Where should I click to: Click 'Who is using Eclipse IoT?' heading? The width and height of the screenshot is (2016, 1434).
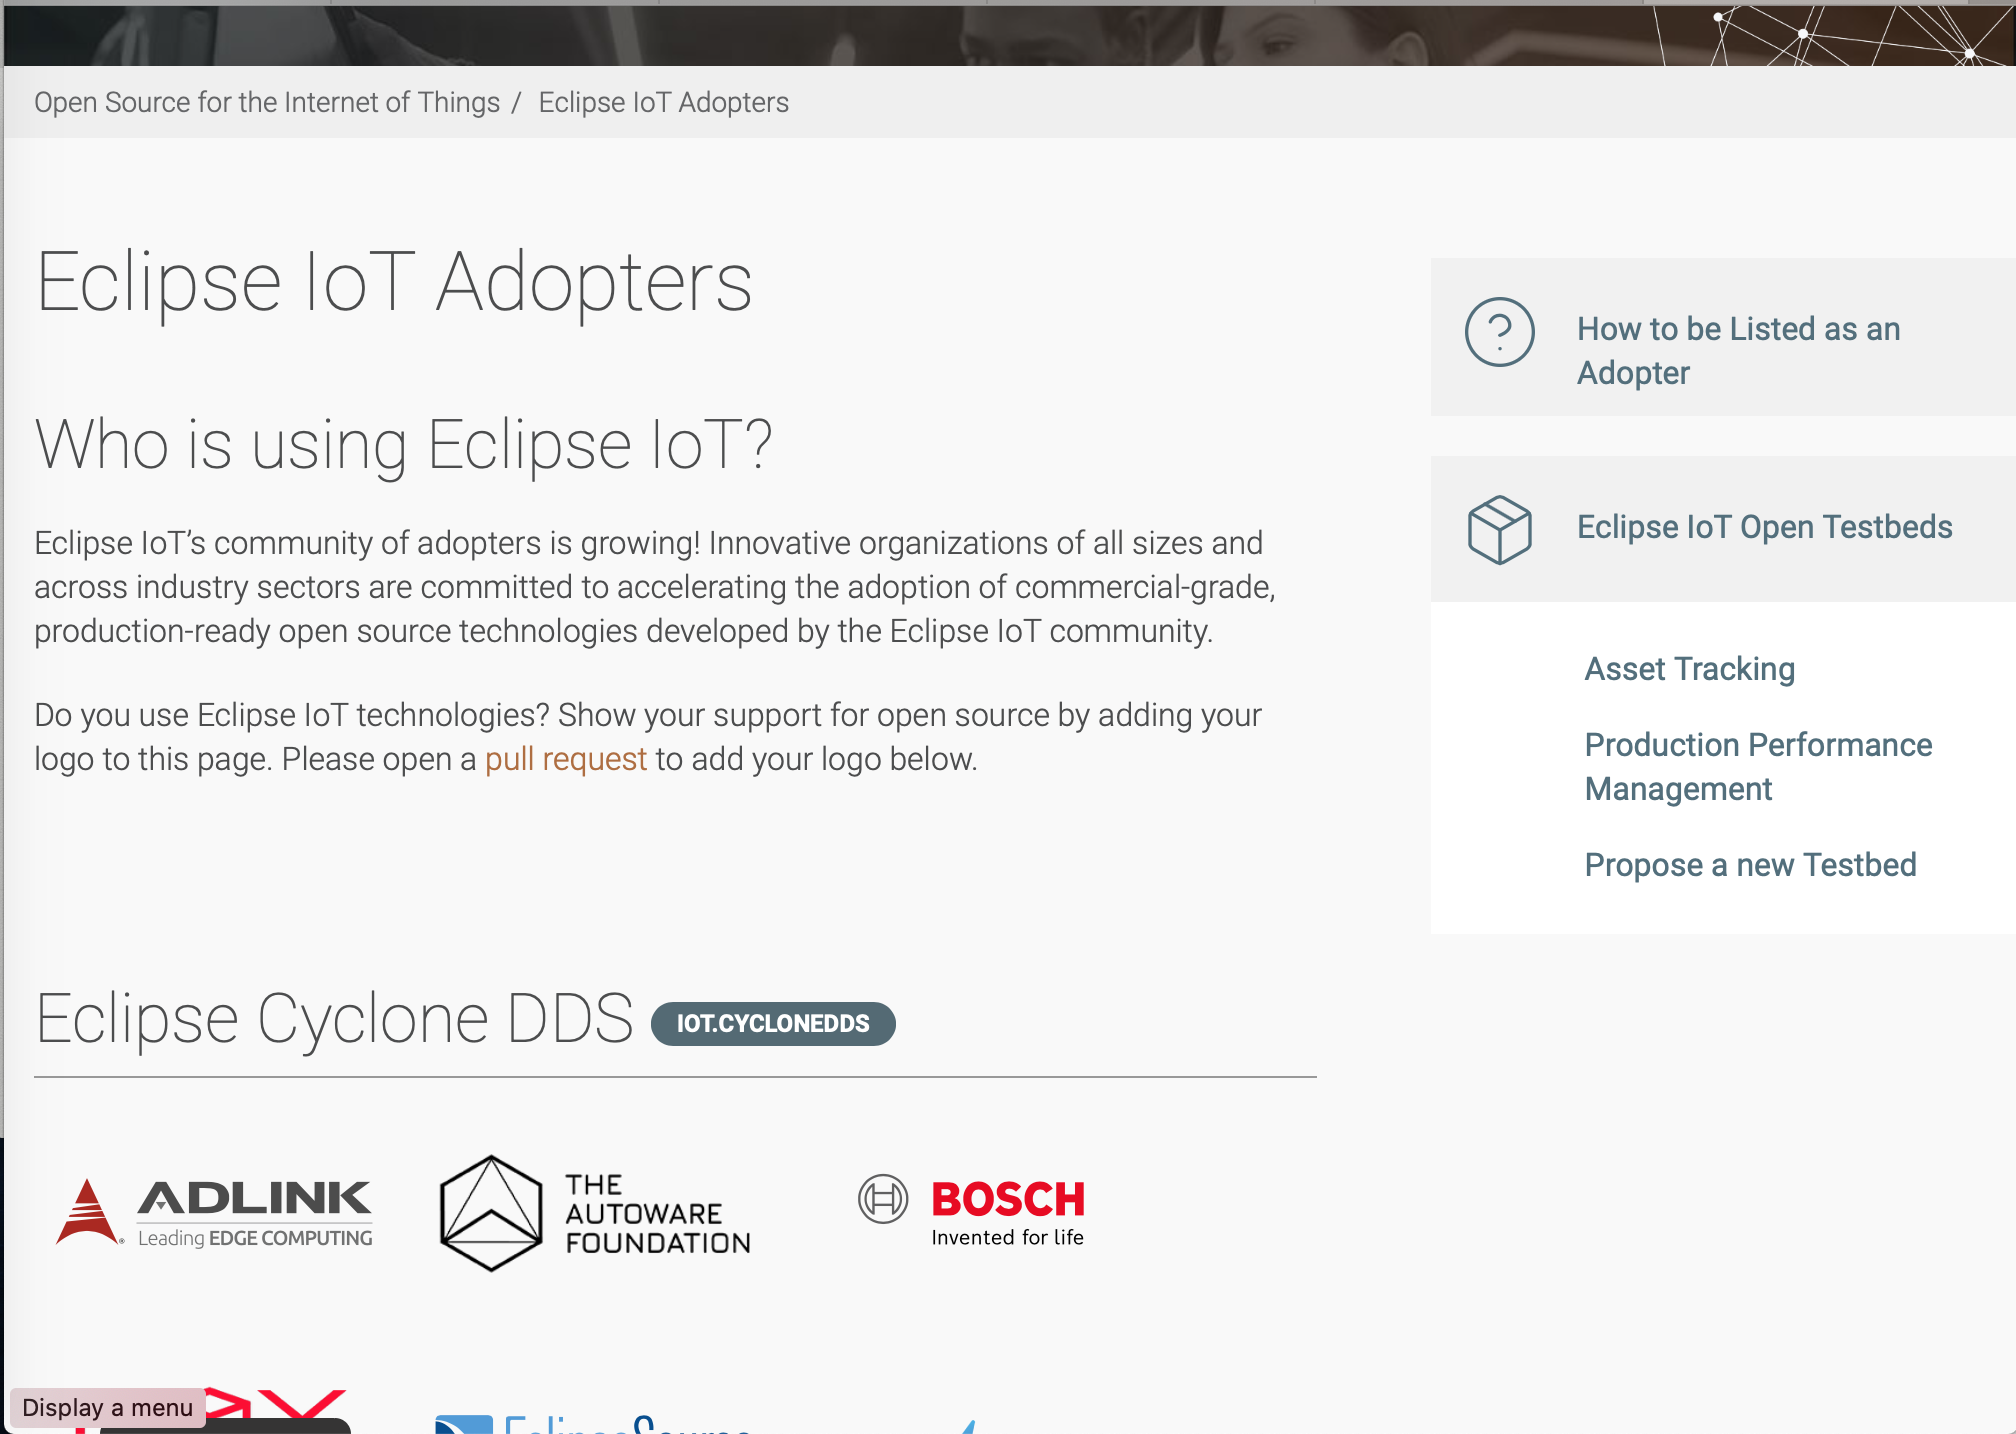click(403, 444)
